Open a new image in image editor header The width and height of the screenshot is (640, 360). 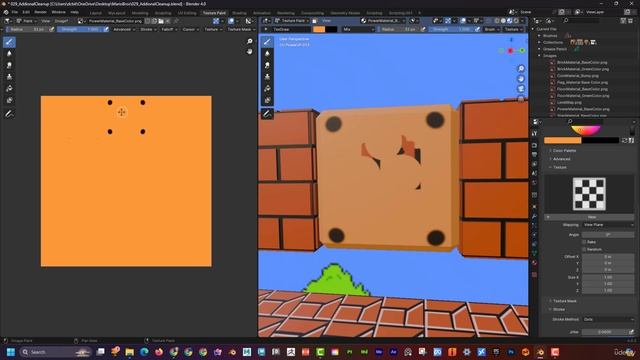154,20
